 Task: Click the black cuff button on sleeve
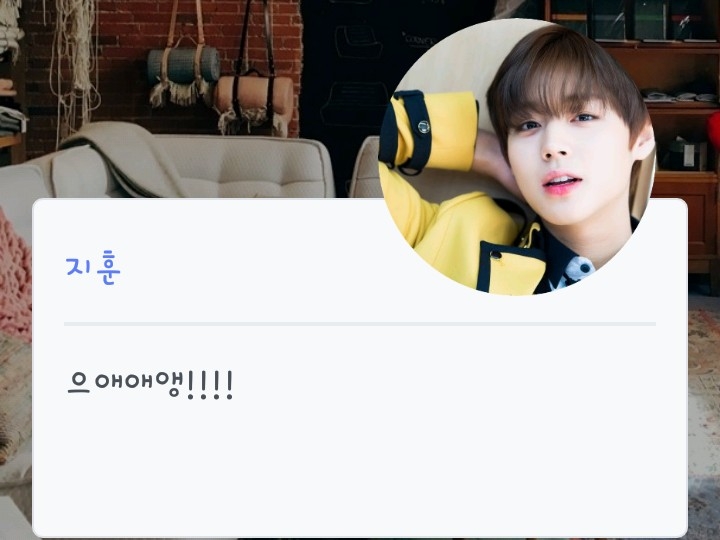(424, 126)
